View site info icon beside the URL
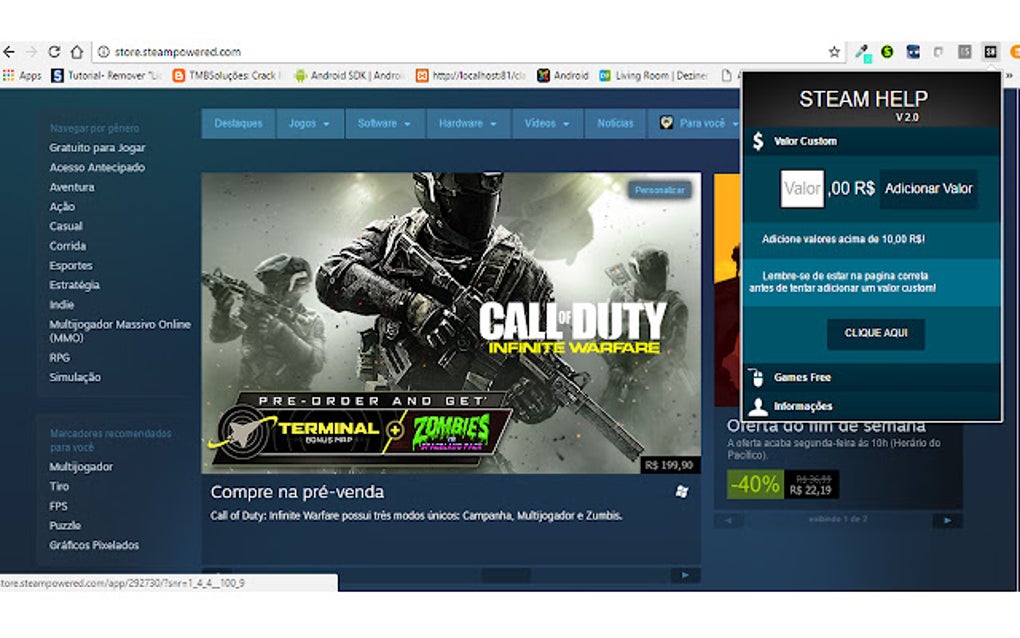 (x=103, y=51)
